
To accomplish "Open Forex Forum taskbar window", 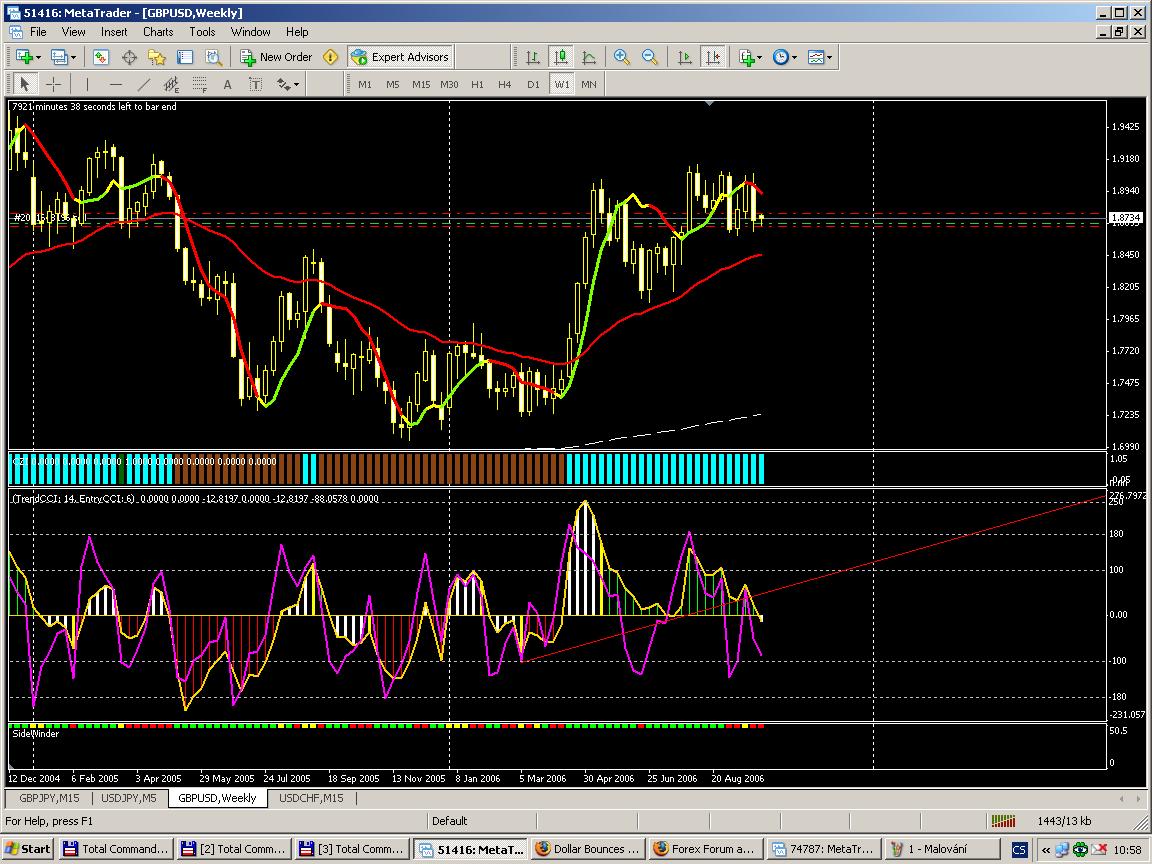I will (x=708, y=849).
